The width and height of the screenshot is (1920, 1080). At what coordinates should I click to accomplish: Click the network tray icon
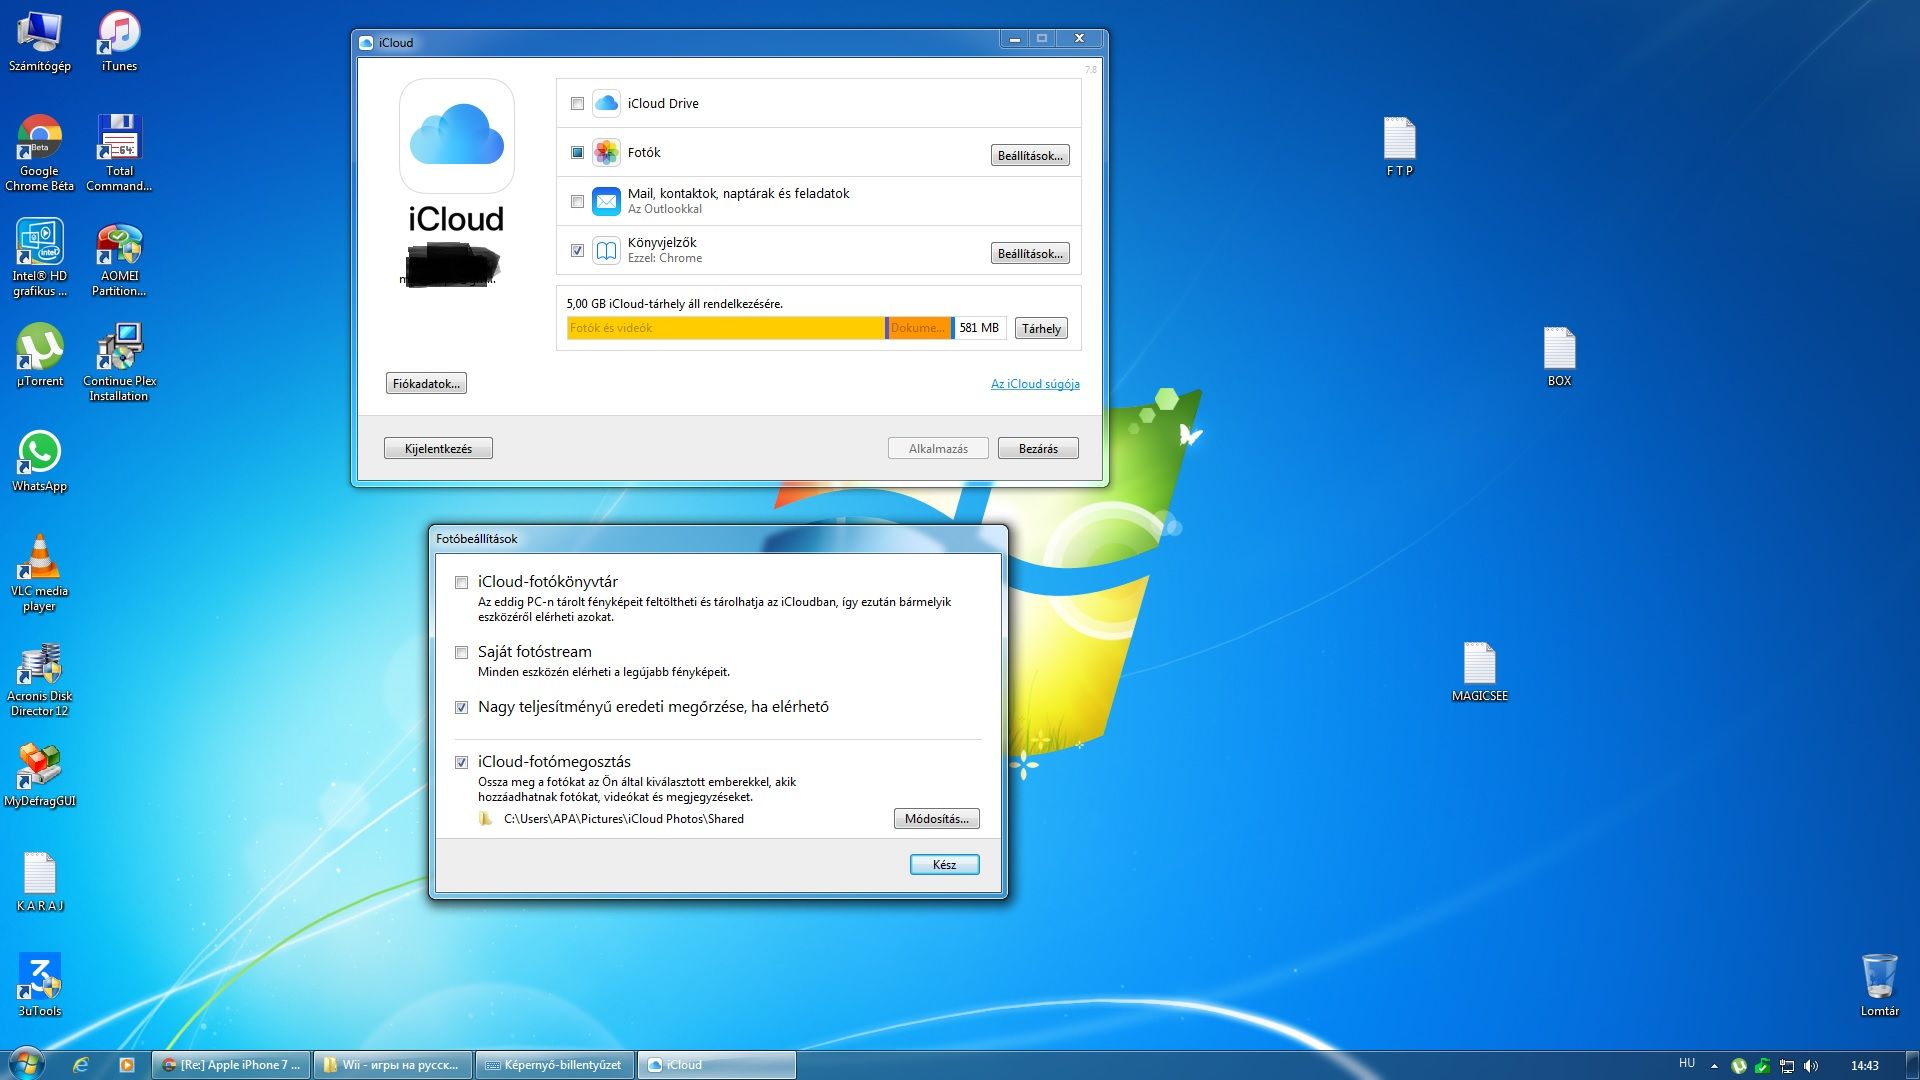tap(1787, 1066)
